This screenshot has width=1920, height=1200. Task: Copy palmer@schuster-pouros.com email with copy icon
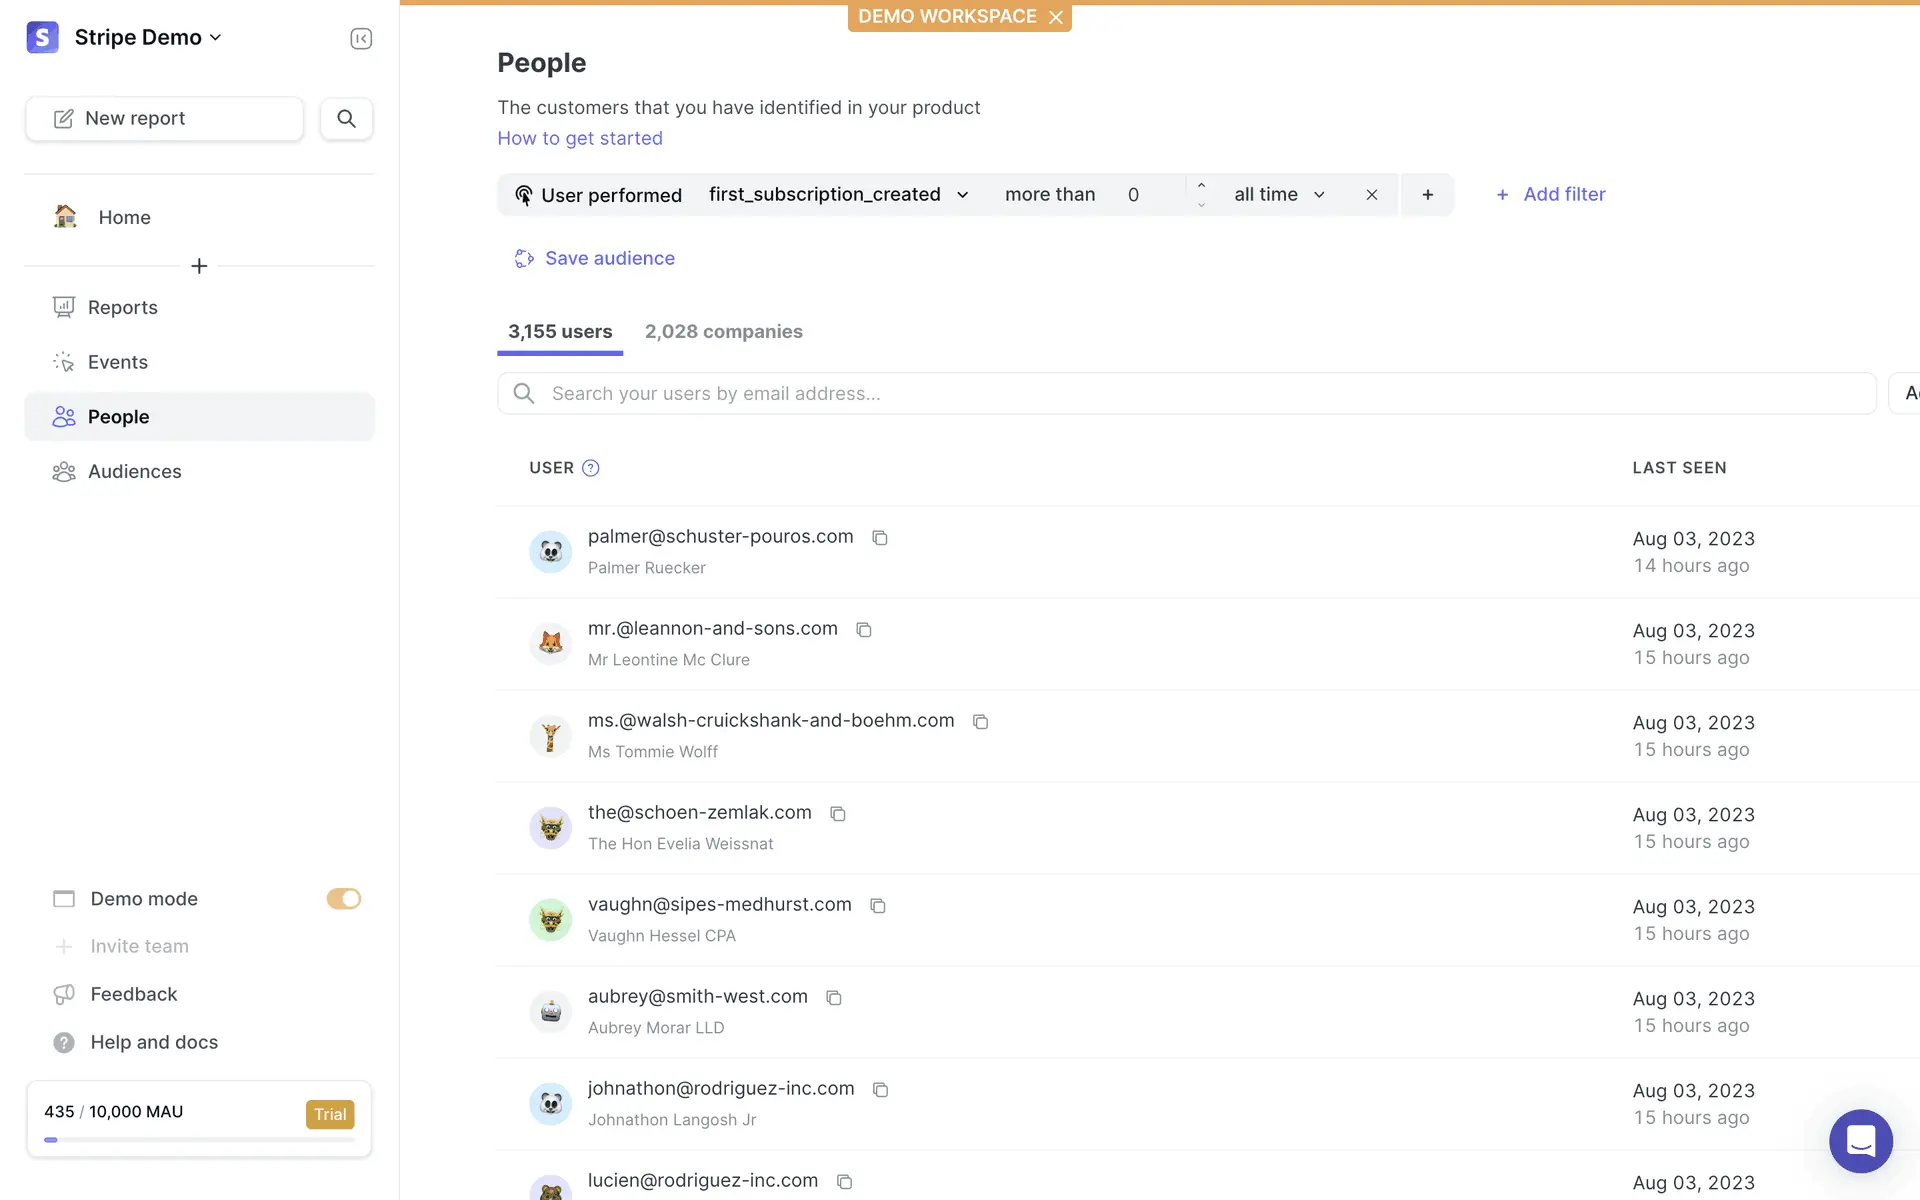(x=880, y=538)
